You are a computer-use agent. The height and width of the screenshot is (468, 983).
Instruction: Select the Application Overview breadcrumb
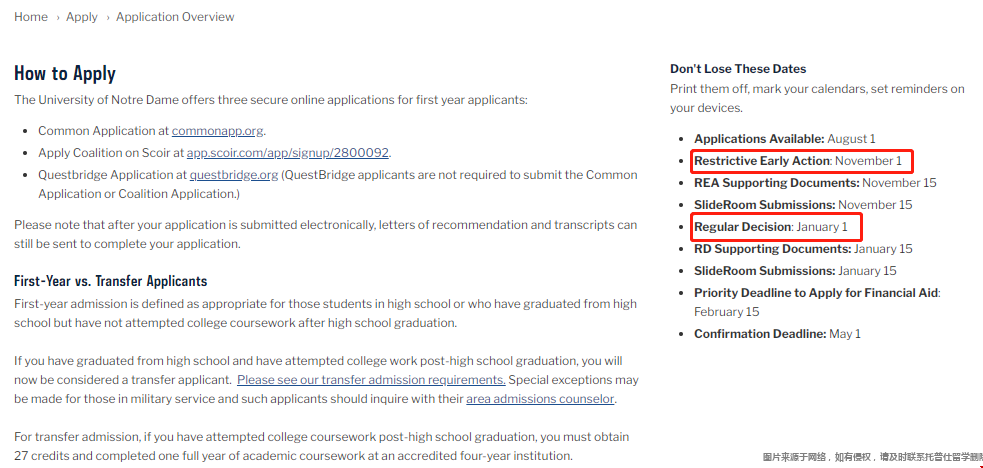tap(175, 17)
